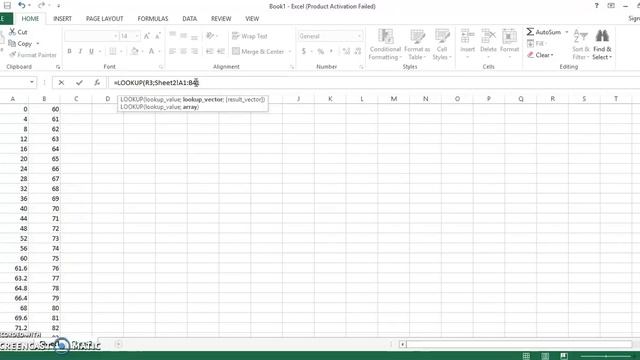Image resolution: width=640 pixels, height=360 pixels.
Task: Add a new sheet with plus button
Action: click(x=118, y=344)
